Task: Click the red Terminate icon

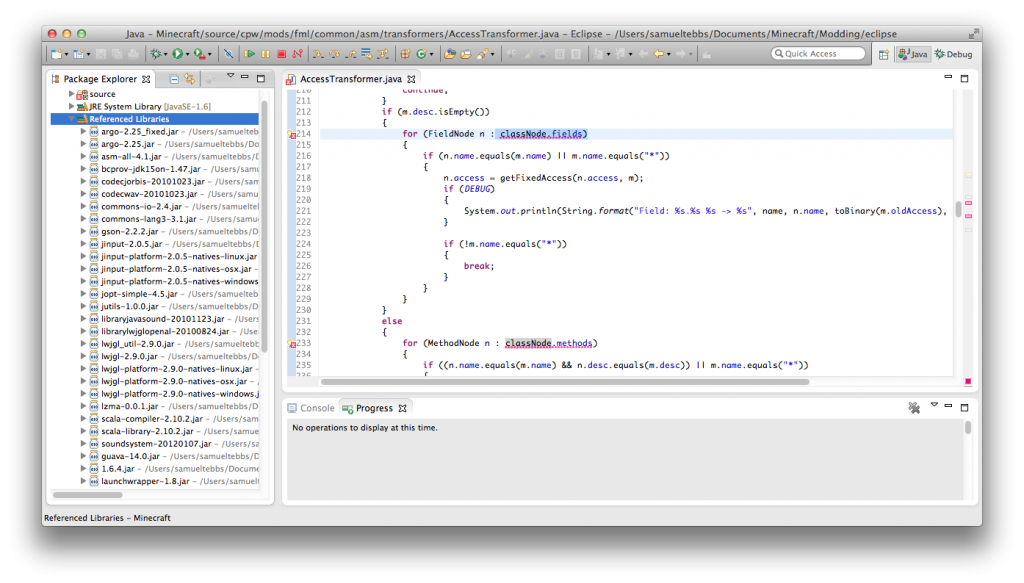Action: [281, 54]
